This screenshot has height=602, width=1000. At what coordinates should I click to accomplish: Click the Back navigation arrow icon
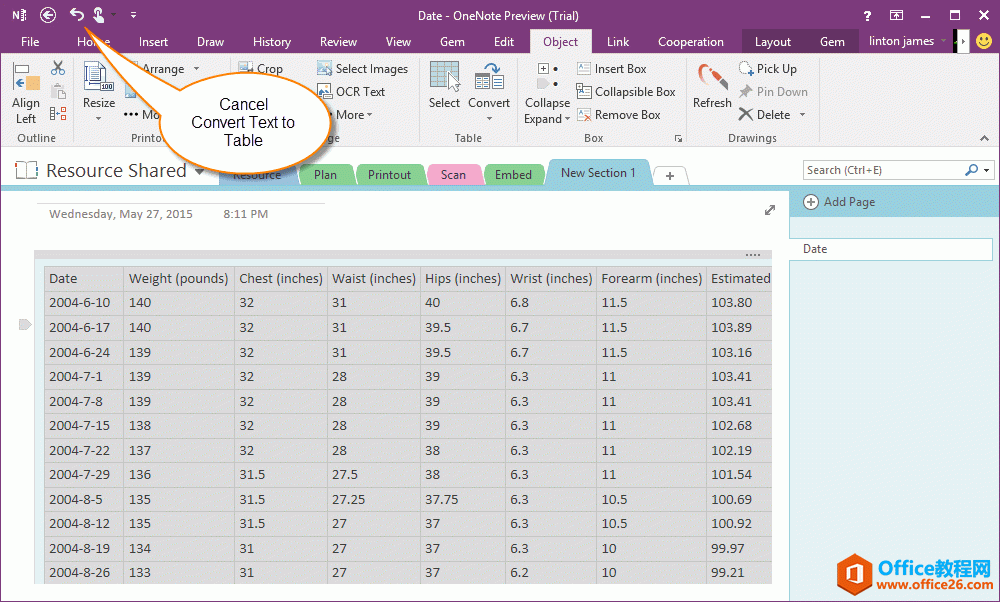48,14
